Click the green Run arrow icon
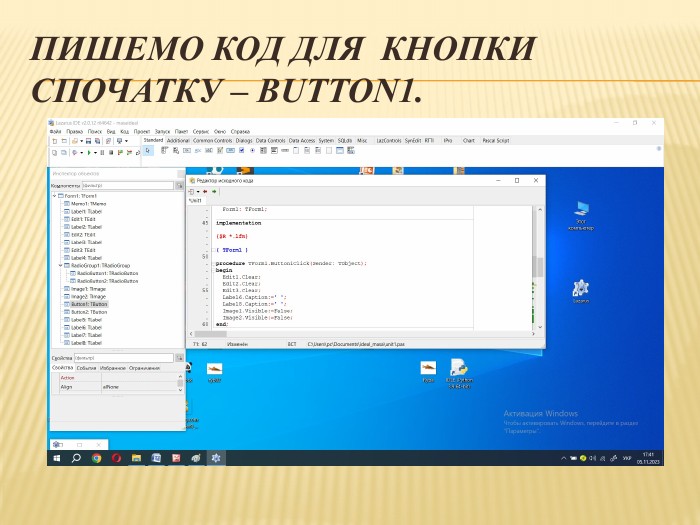Image resolution: width=700 pixels, height=525 pixels. click(89, 153)
